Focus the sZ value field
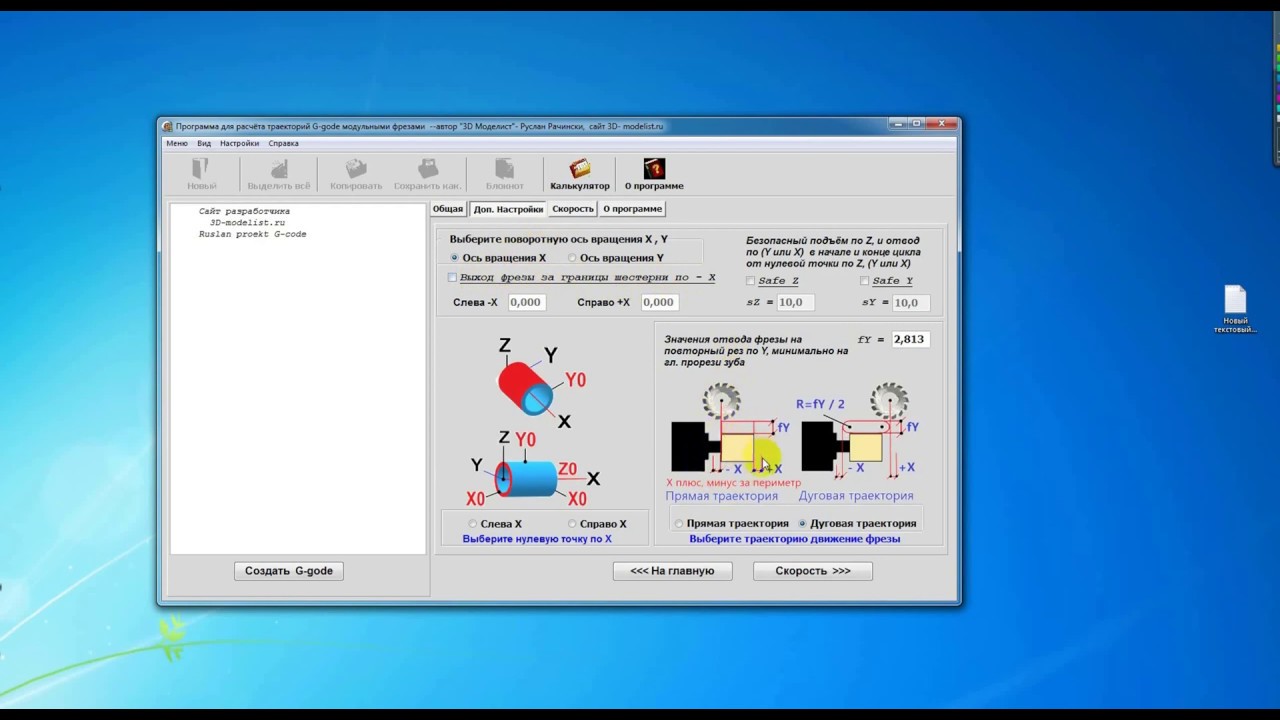 point(795,302)
